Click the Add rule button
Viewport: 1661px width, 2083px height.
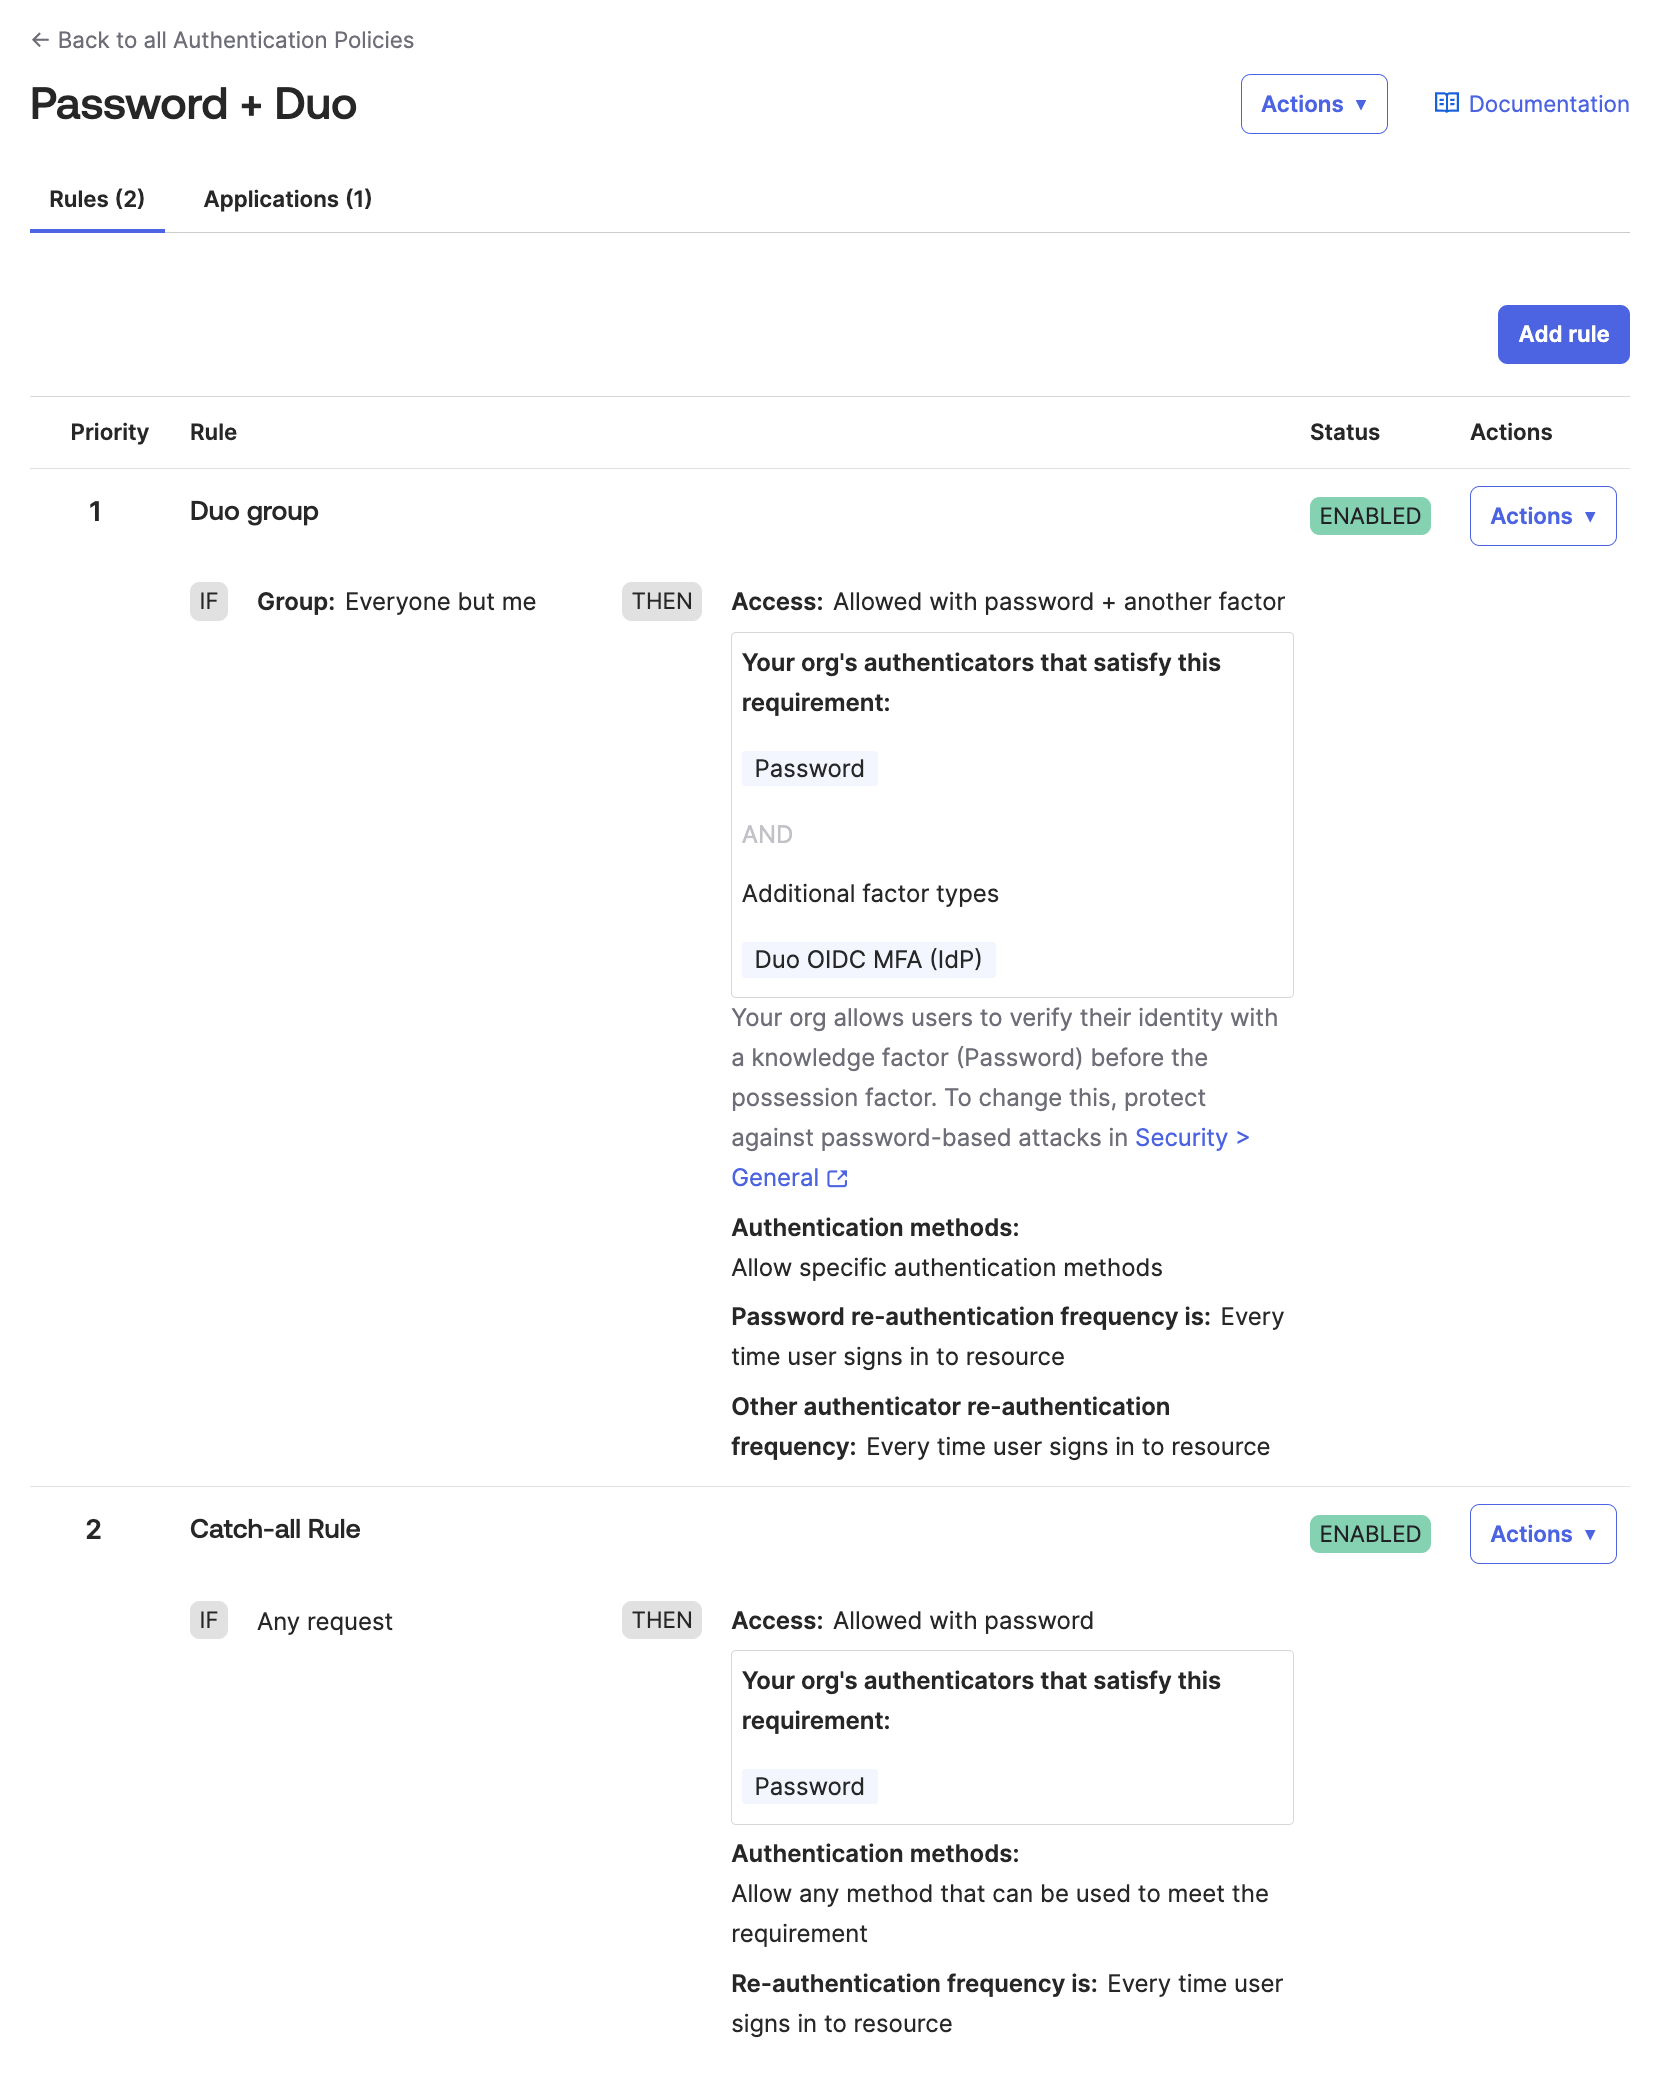click(x=1562, y=334)
